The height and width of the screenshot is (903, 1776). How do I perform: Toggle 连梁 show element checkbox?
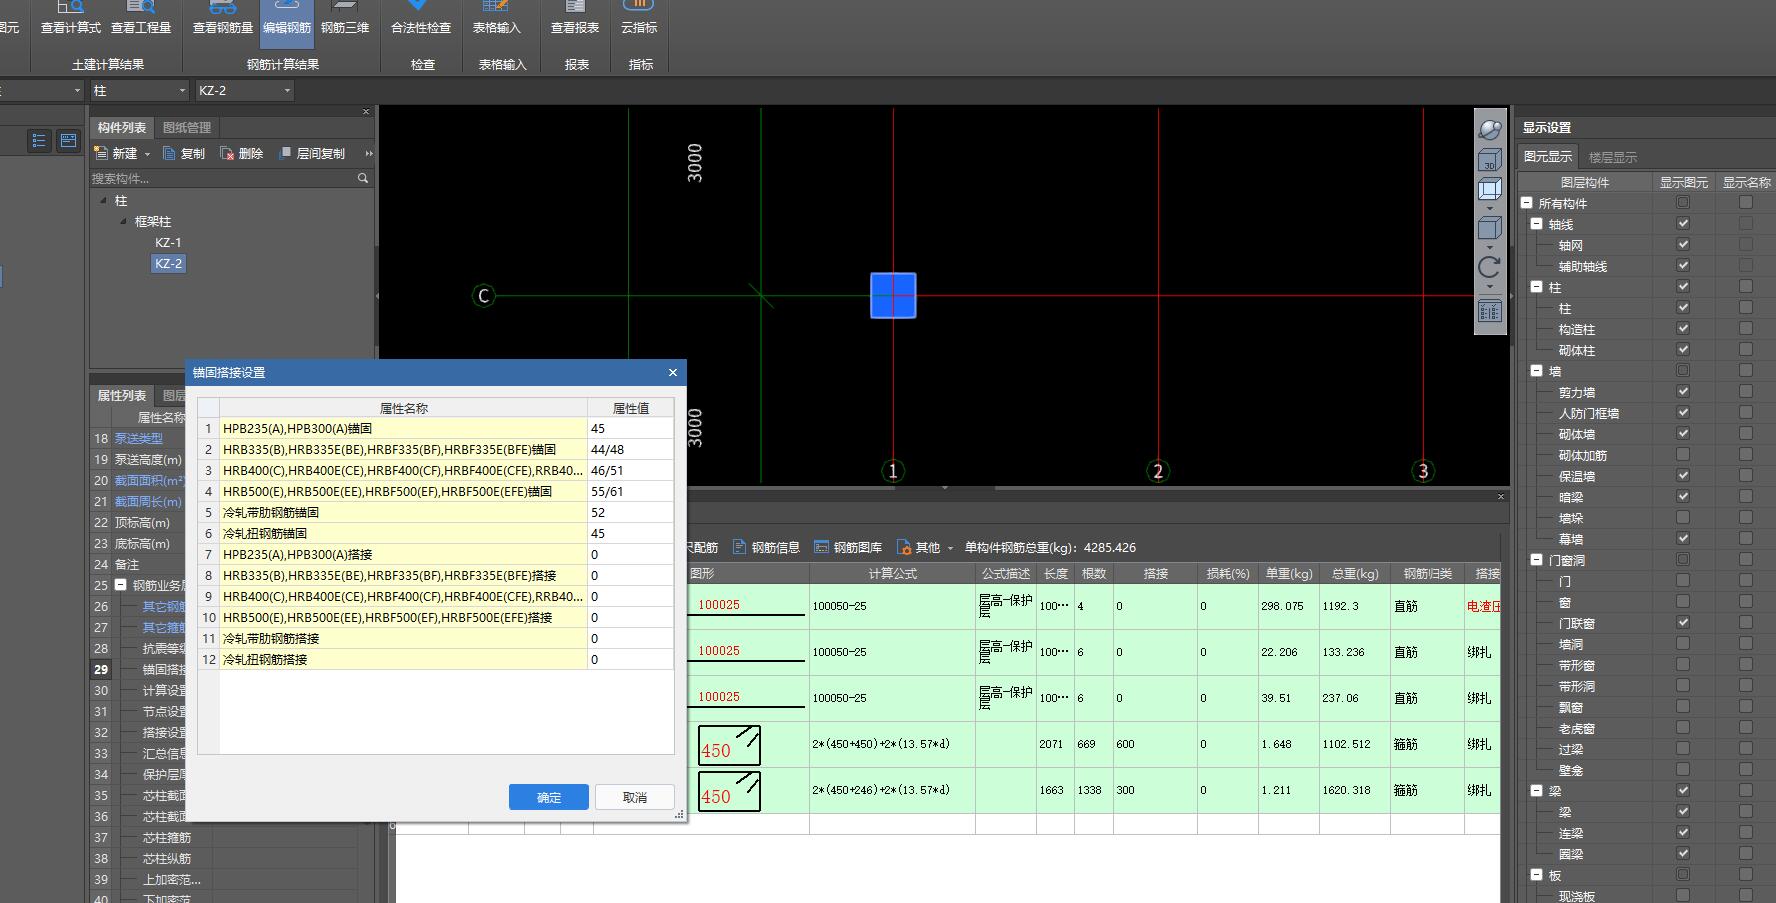click(1683, 832)
